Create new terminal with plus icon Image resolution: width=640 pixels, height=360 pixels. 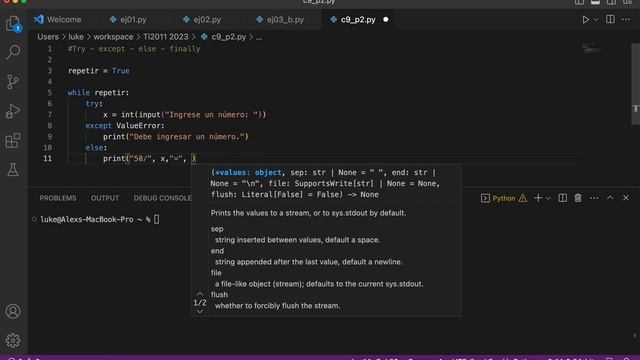pos(538,198)
